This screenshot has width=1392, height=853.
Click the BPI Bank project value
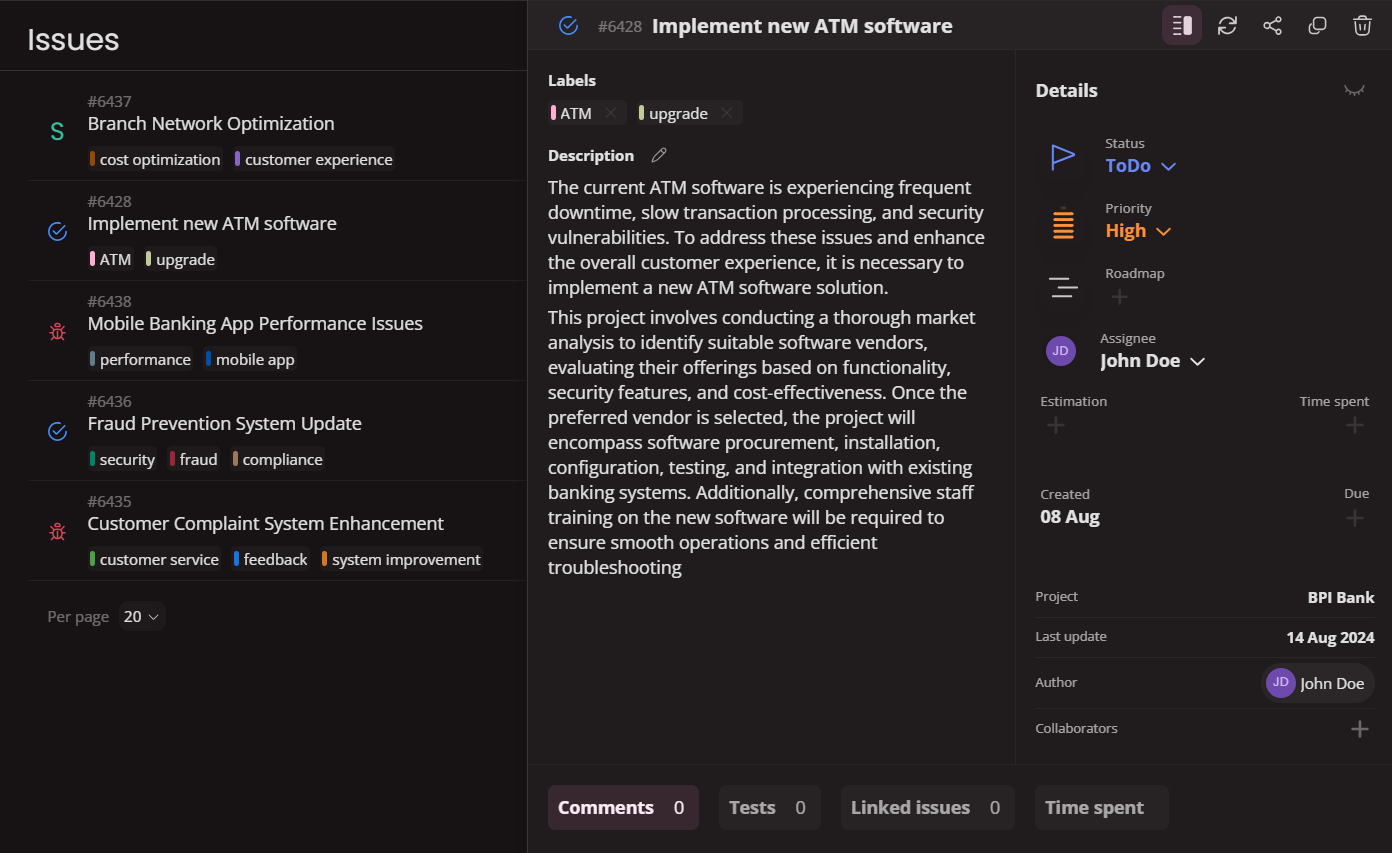[x=1341, y=597]
